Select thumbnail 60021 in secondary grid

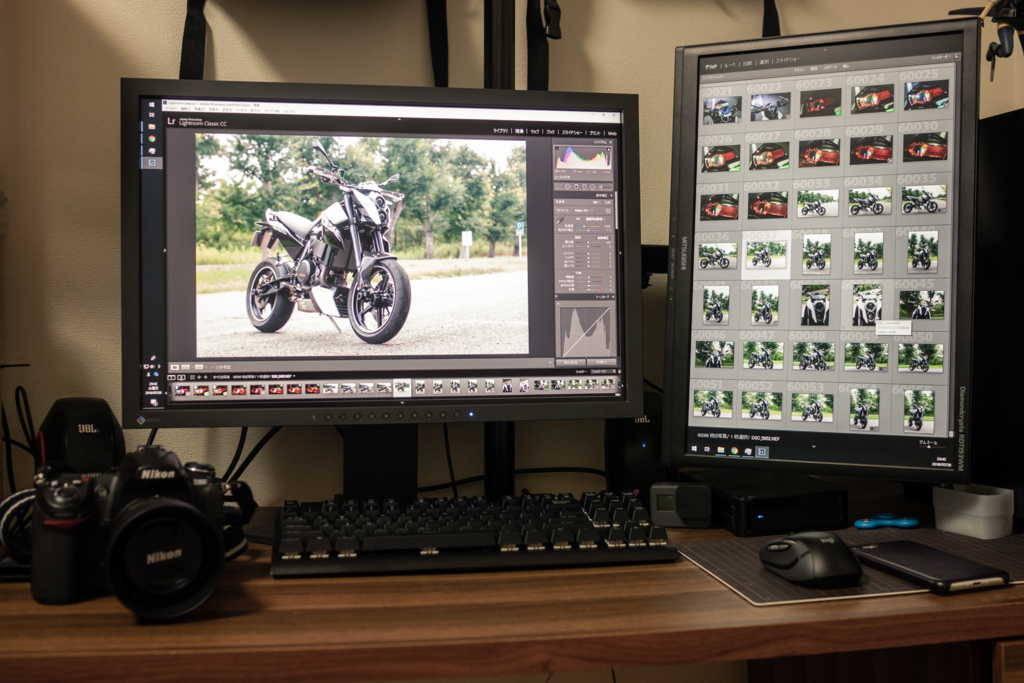[722, 109]
